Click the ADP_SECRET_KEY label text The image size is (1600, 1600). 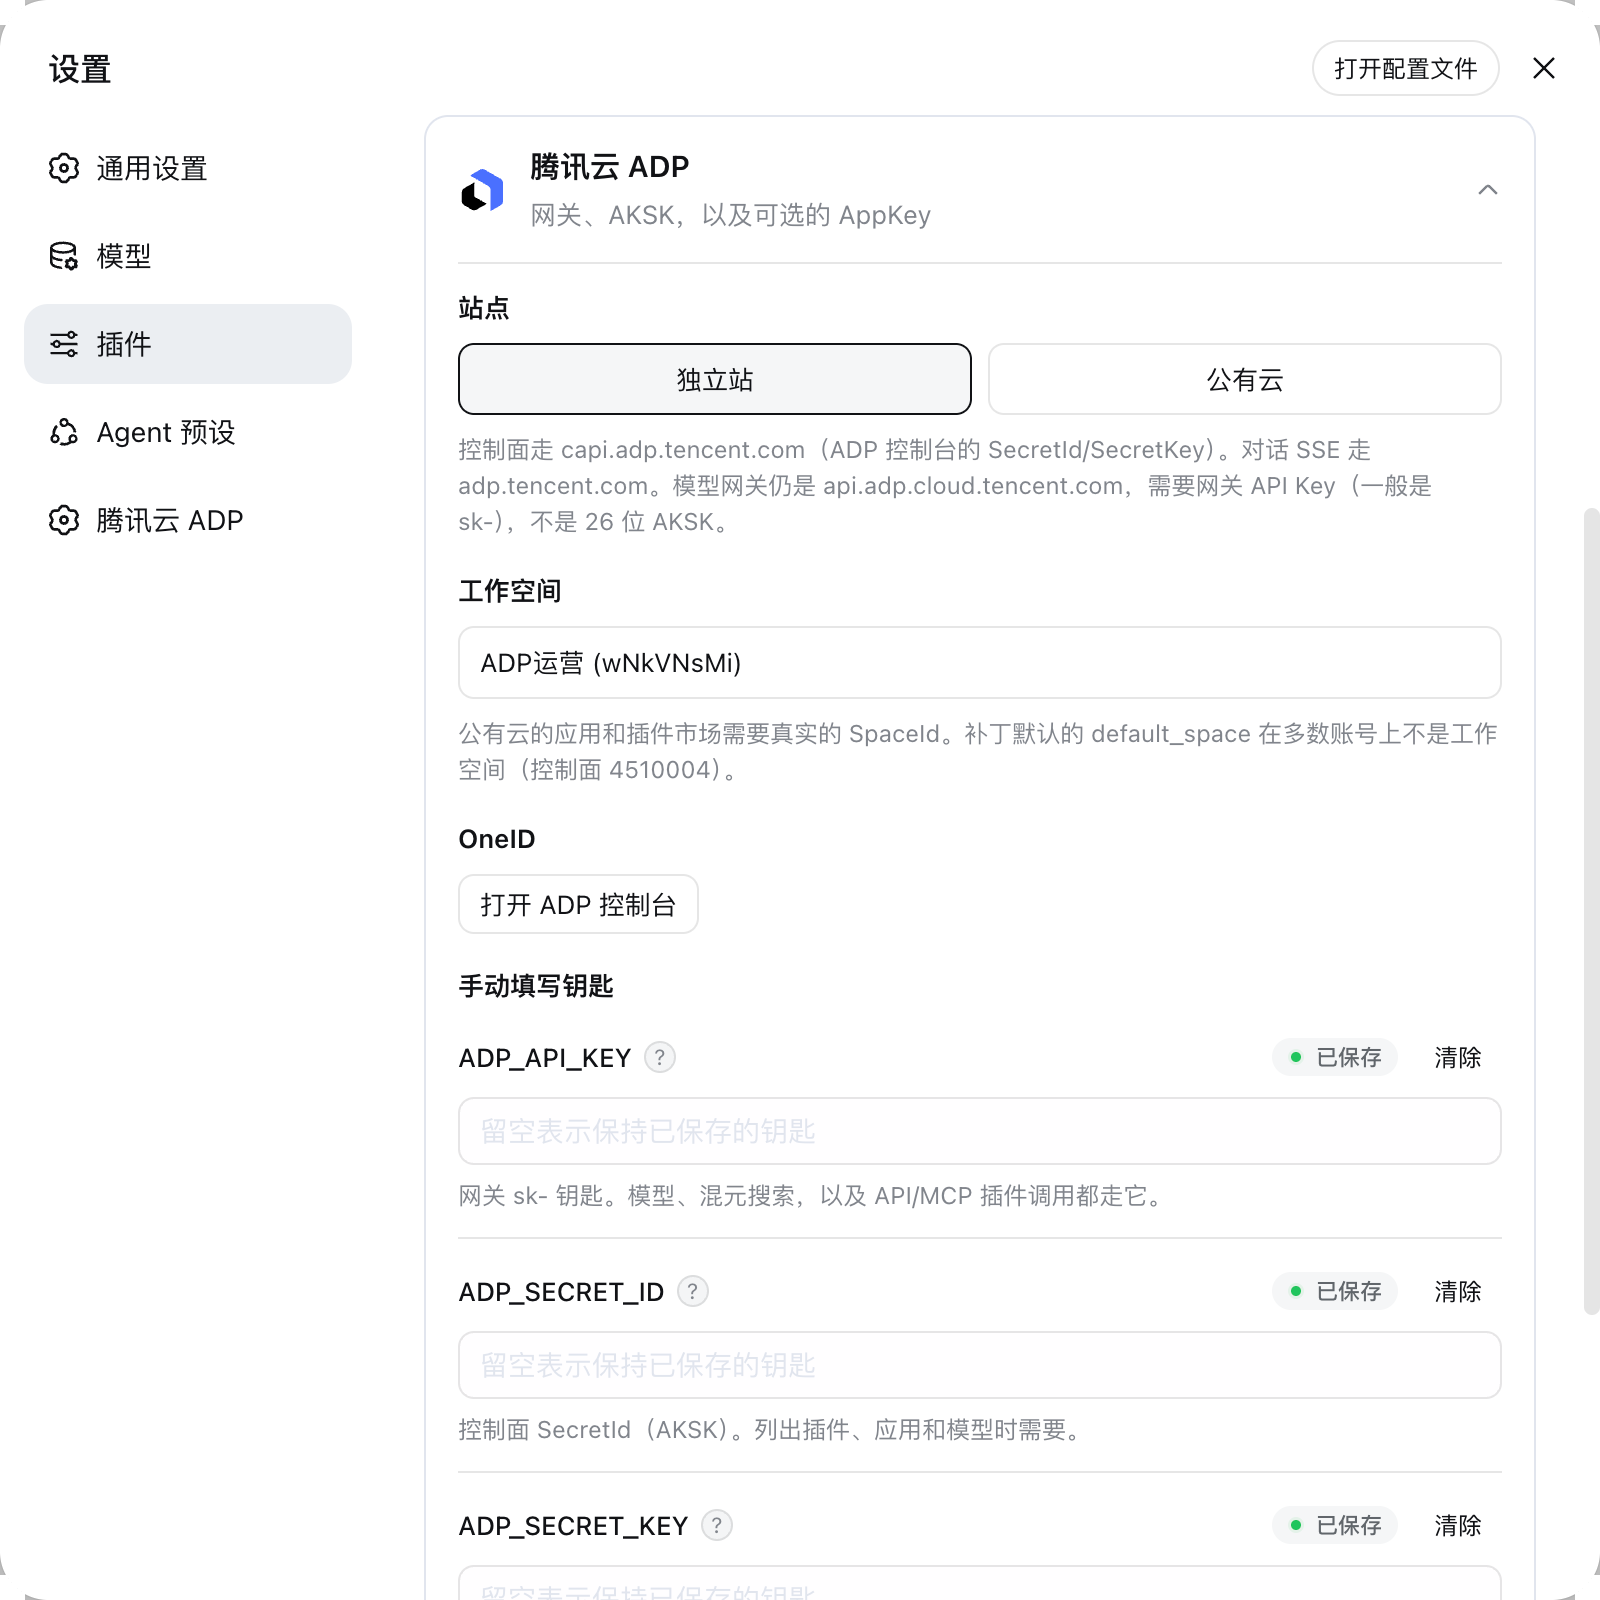point(573,1526)
